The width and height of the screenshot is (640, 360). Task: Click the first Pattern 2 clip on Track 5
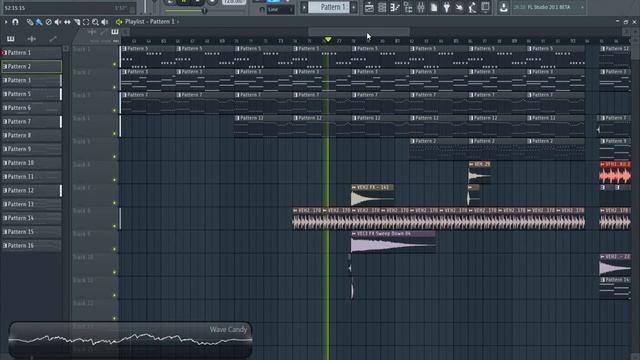pos(438,149)
